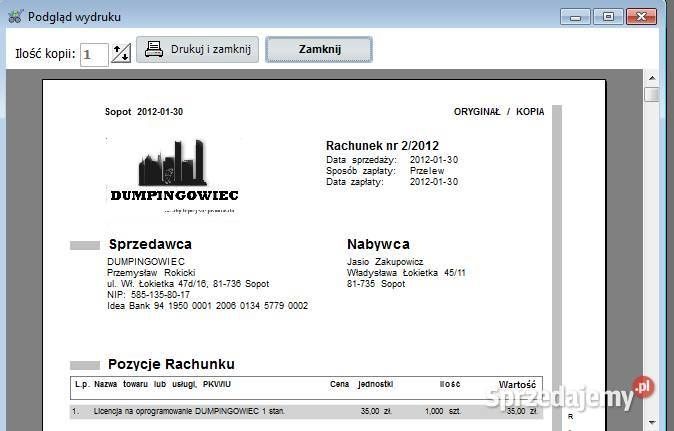
Task: Click the 'Cena jednostki' column header
Action: tap(362, 384)
